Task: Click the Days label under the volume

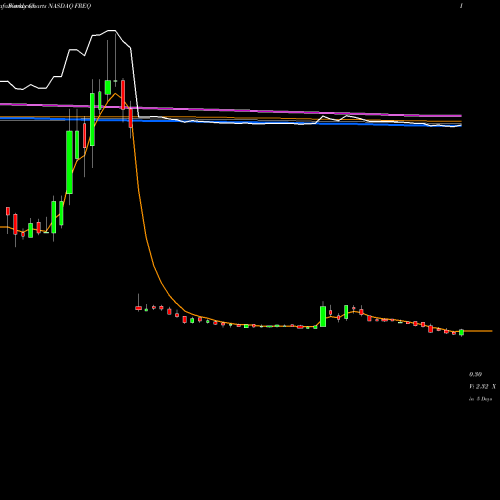Action: click(x=480, y=399)
